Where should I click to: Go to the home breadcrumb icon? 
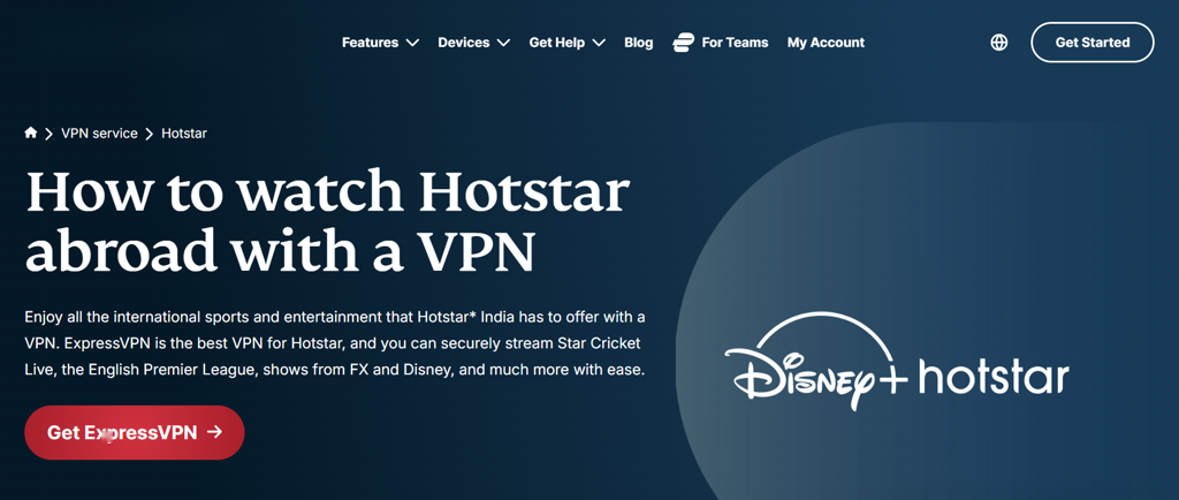[x=31, y=133]
